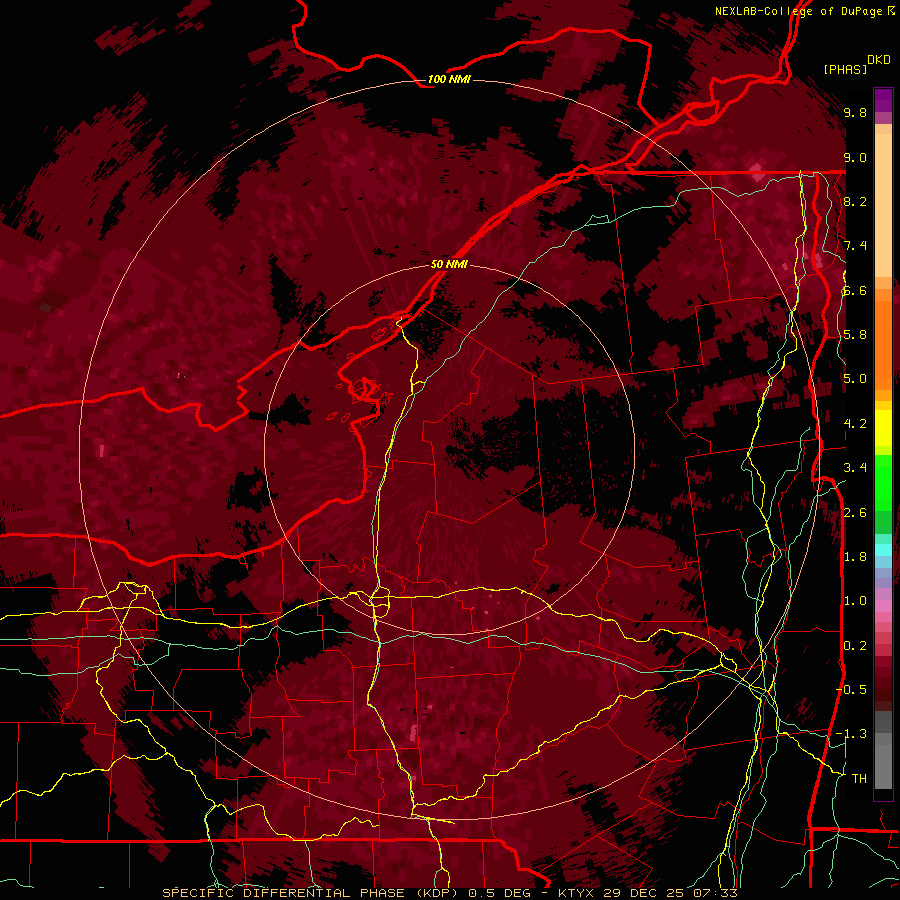Click the DKD legend unit label

coord(879,60)
